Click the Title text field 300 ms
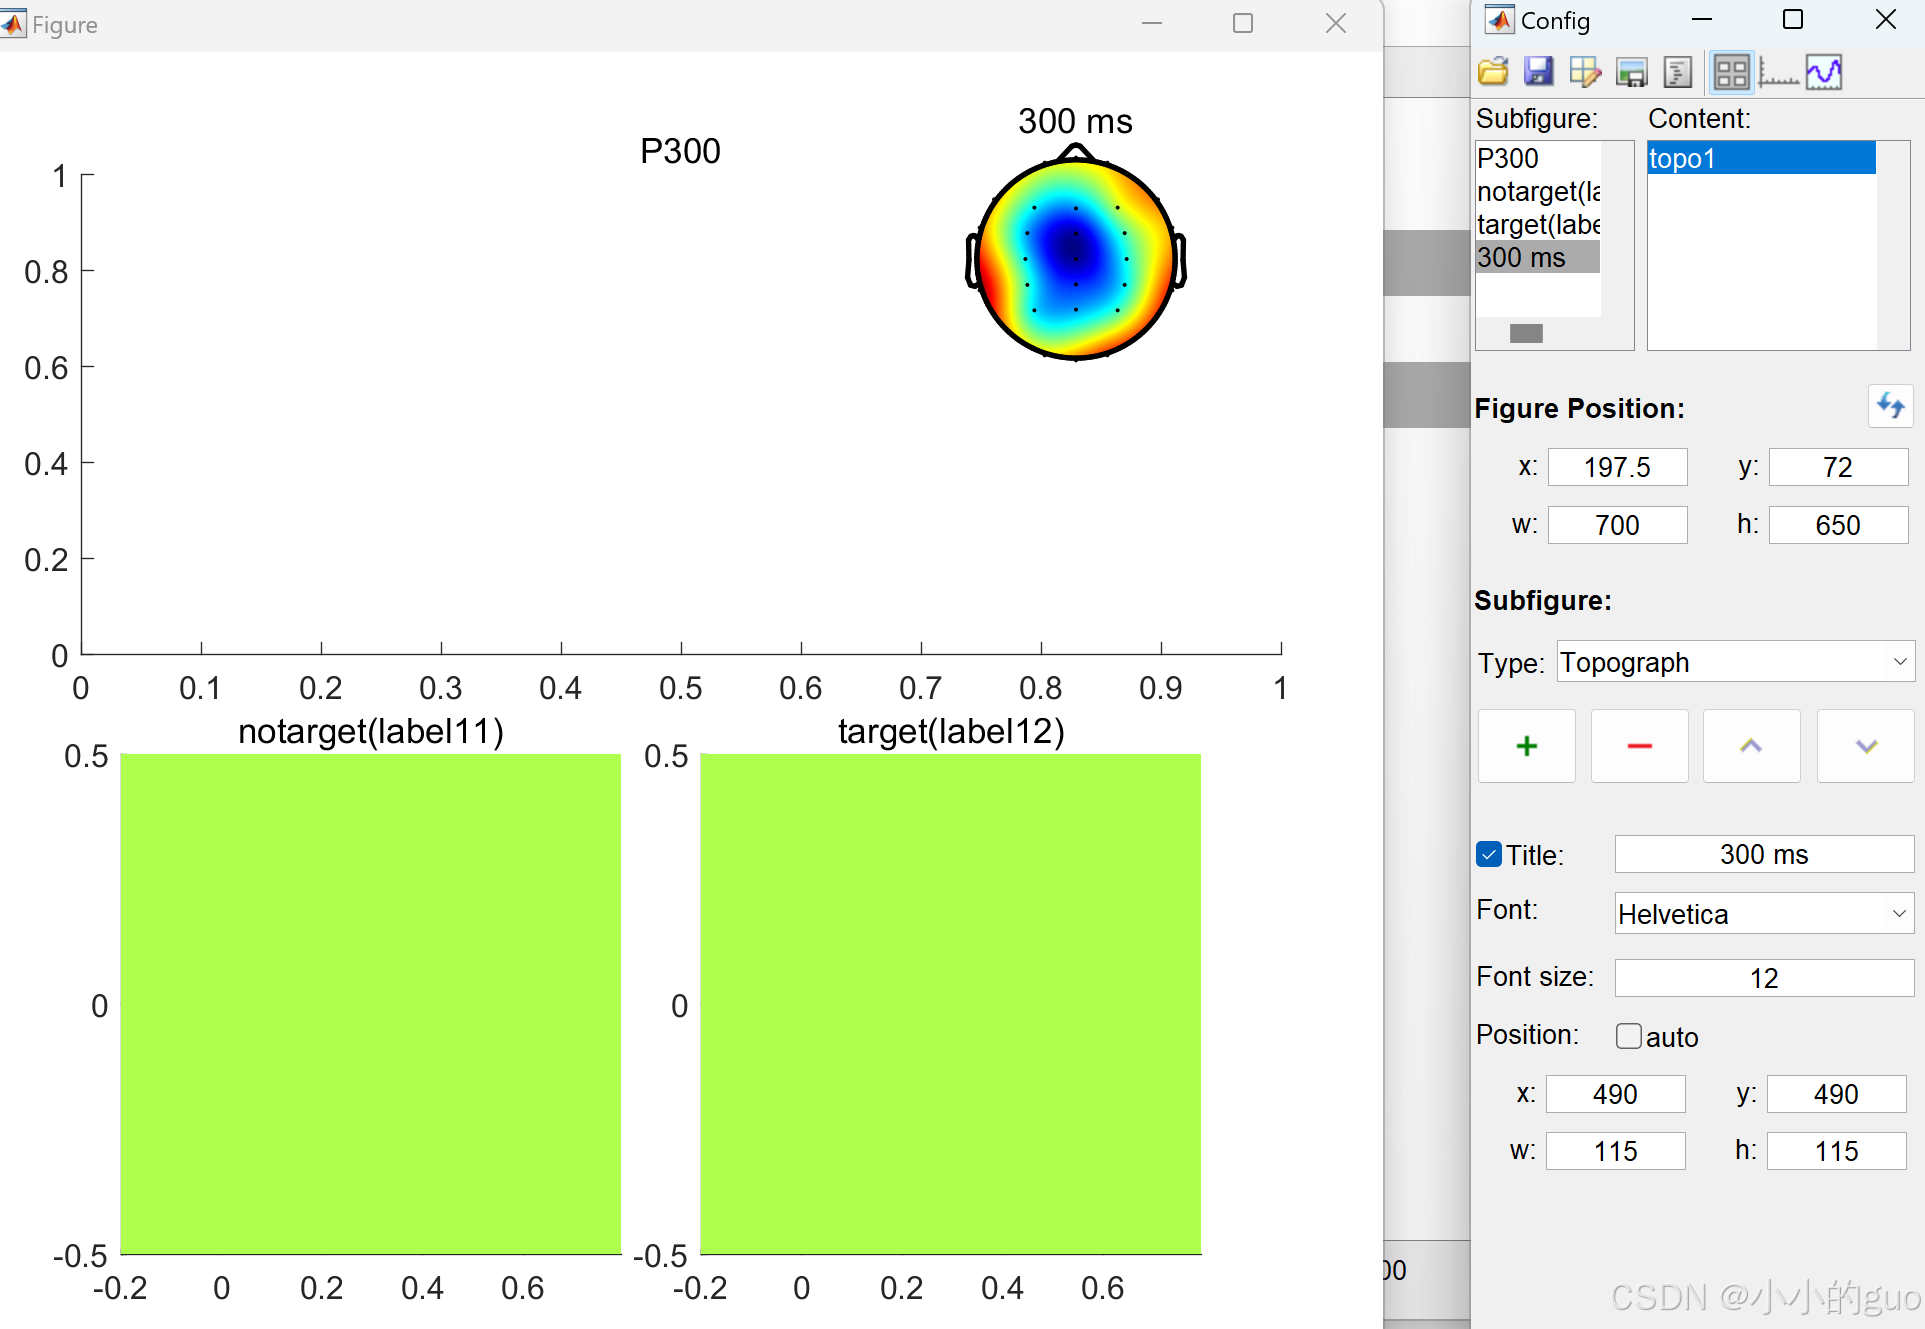The width and height of the screenshot is (1925, 1329). tap(1764, 854)
